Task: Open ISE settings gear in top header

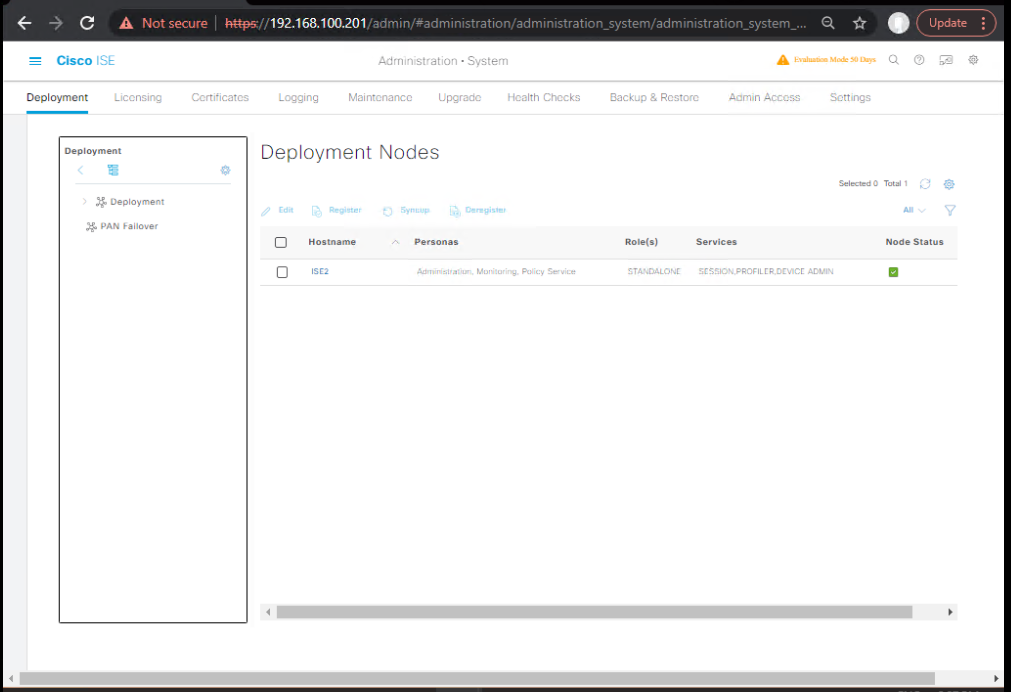Action: (973, 60)
